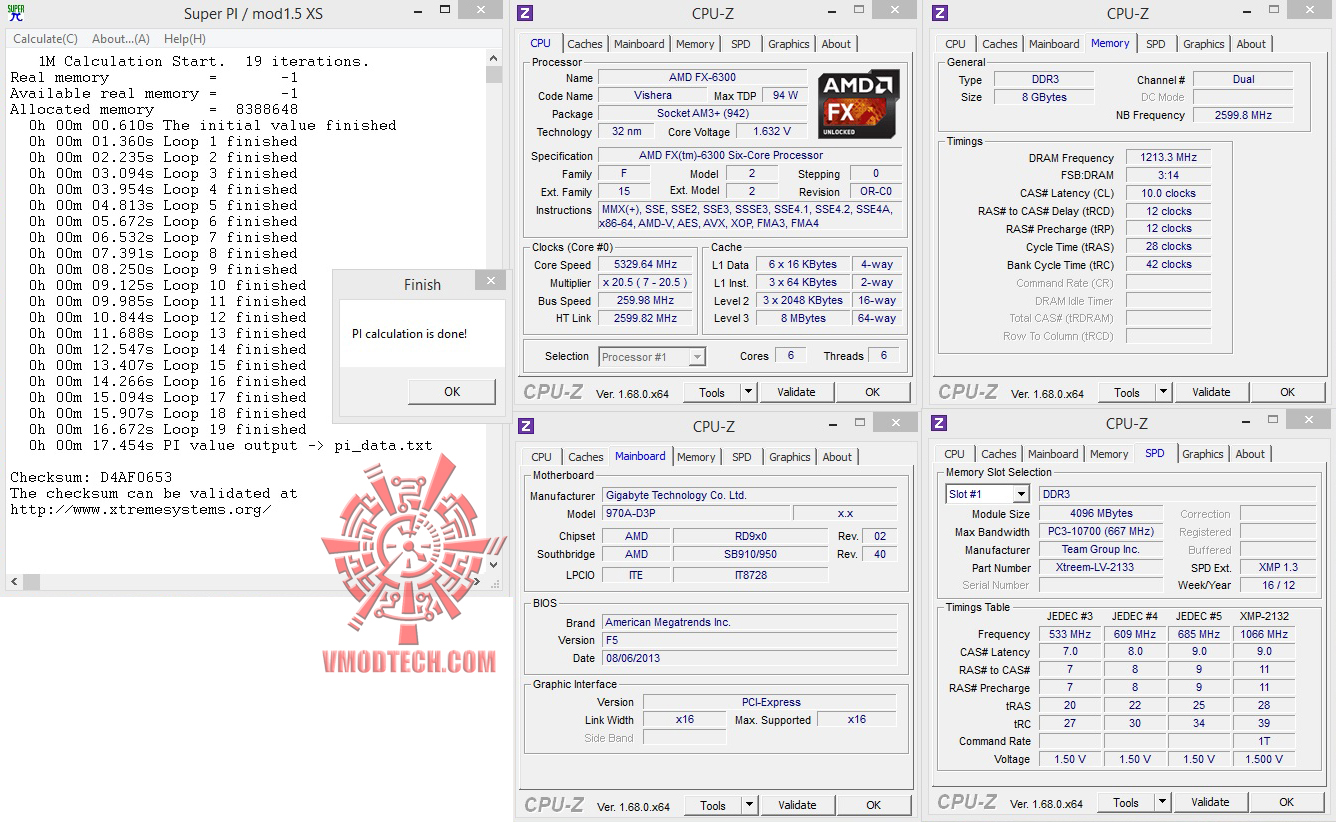Close the Finish dialog with its X button
The width and height of the screenshot is (1336, 822).
coord(491,283)
